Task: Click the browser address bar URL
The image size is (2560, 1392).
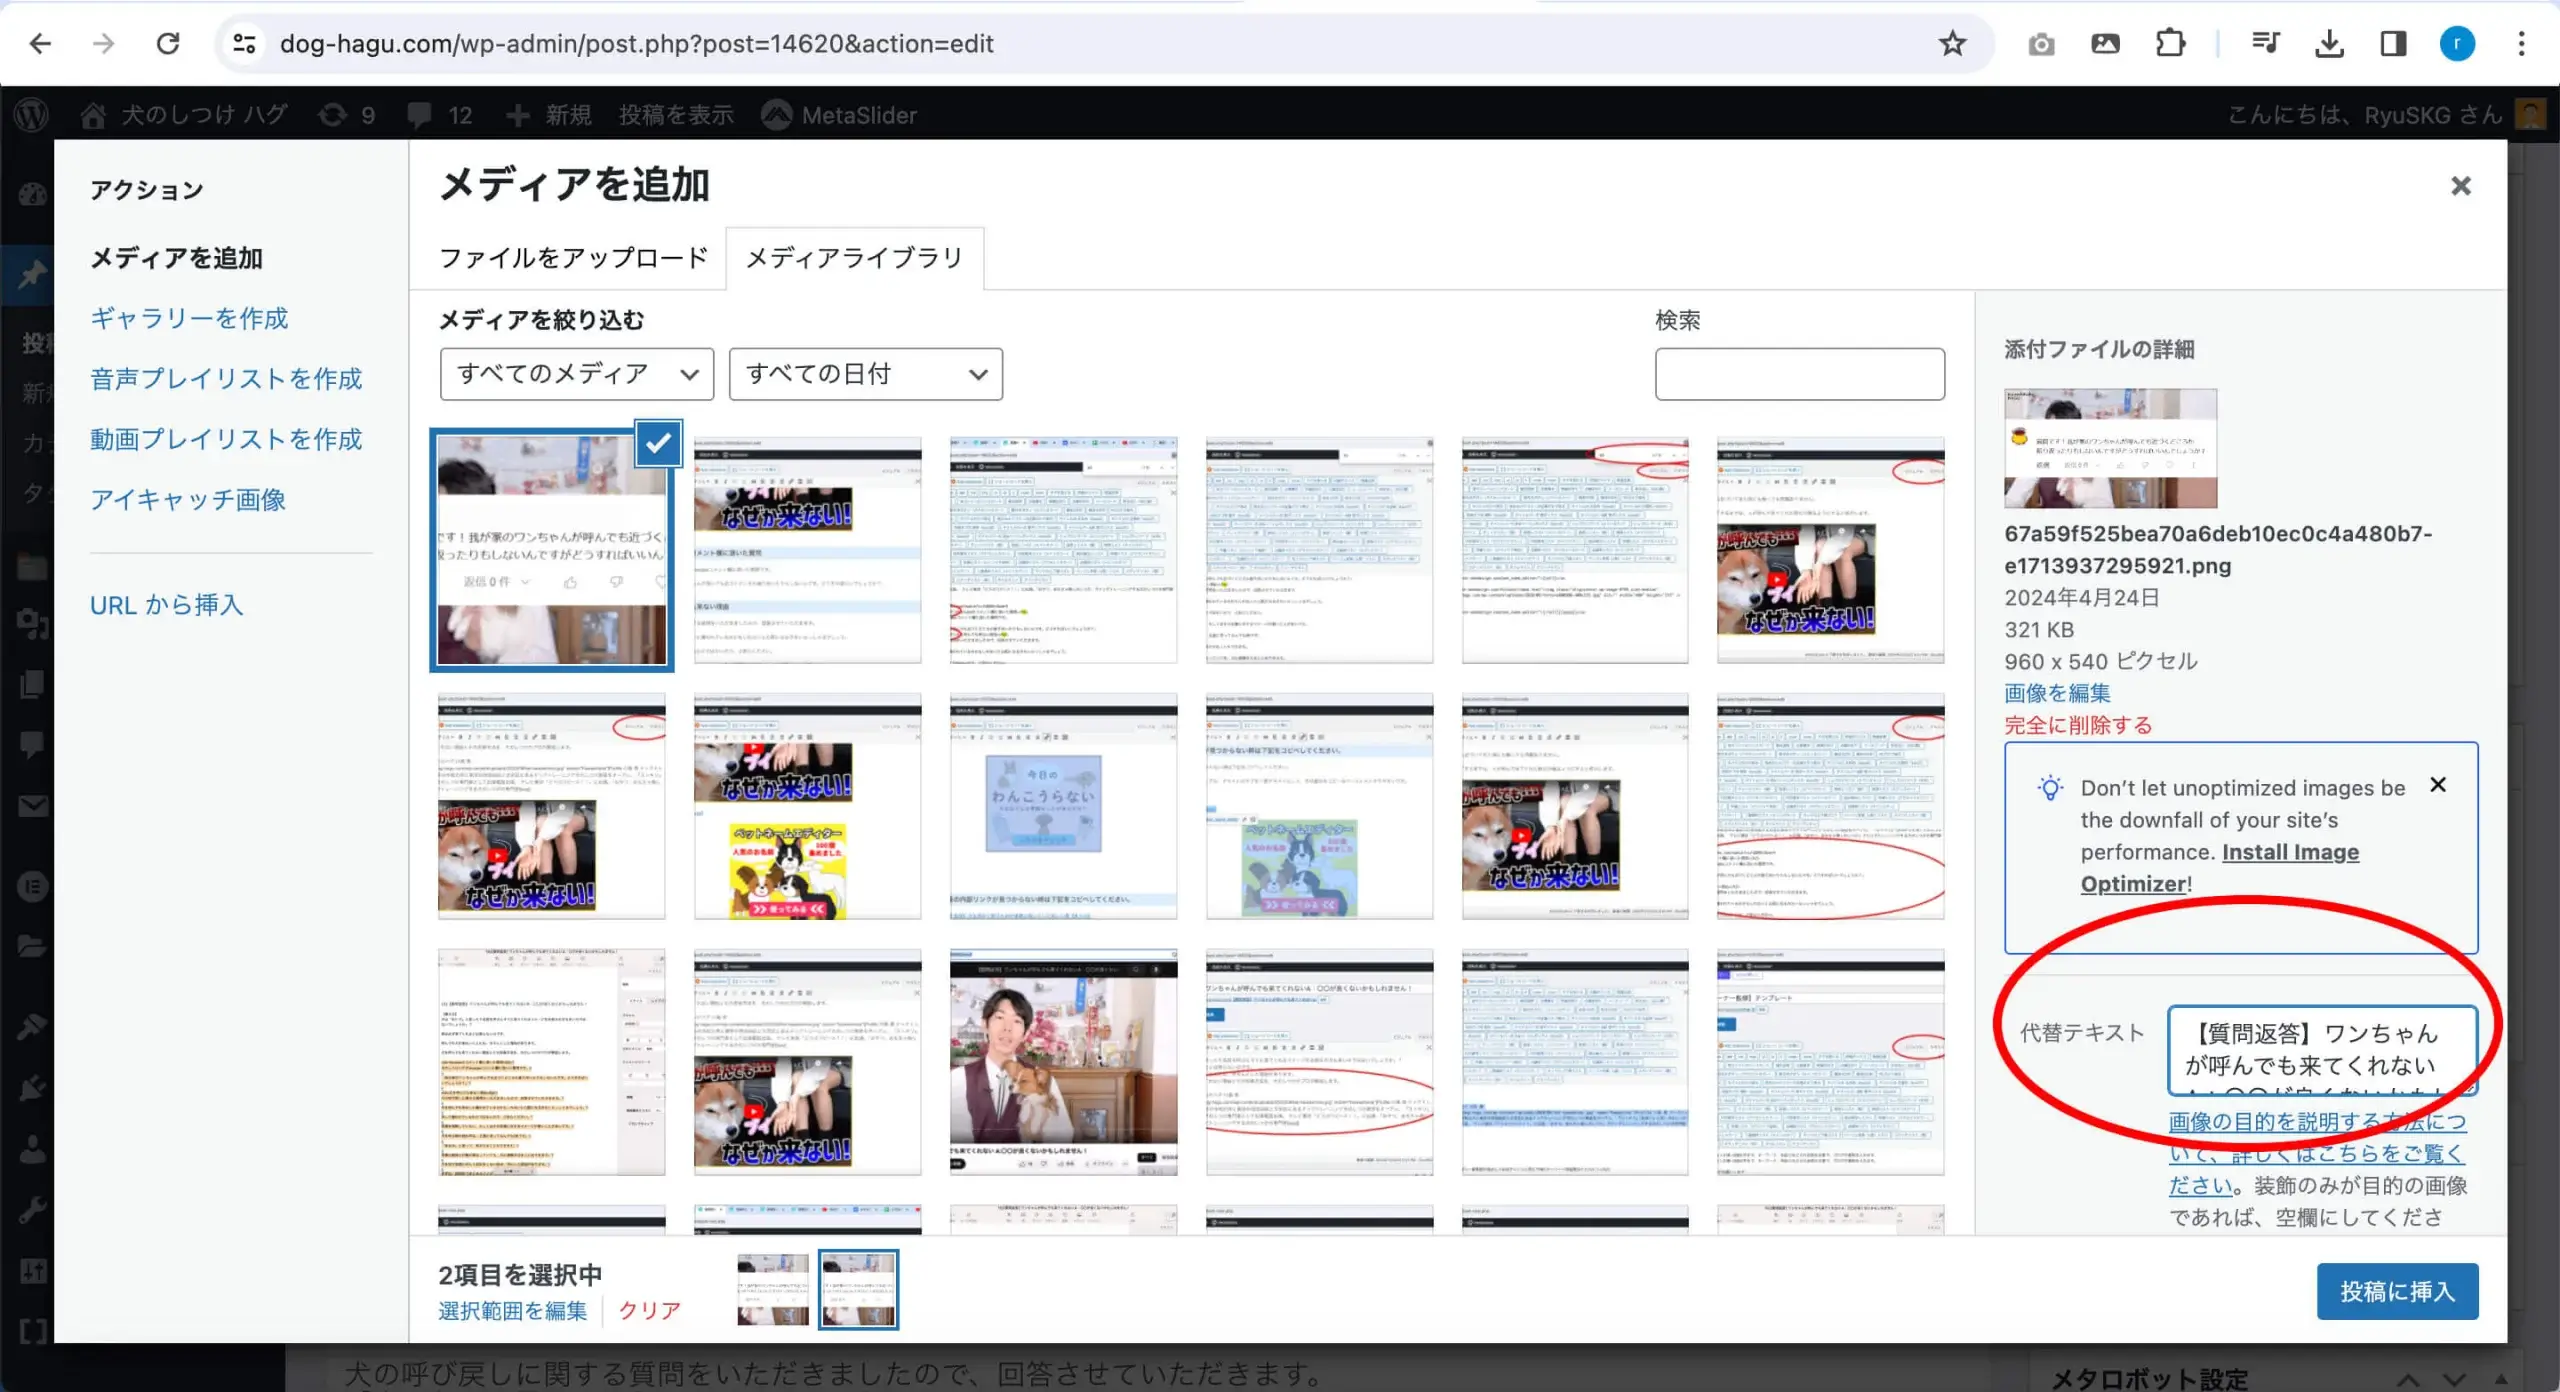Action: [x=636, y=44]
